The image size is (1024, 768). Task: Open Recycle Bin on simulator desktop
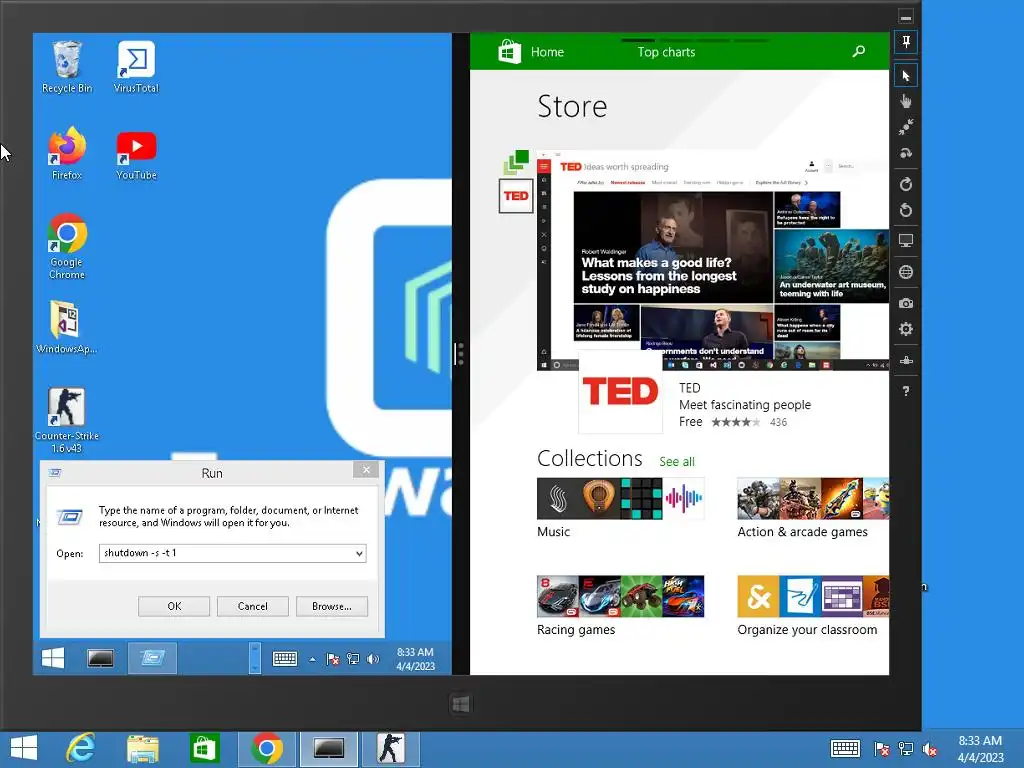(67, 67)
